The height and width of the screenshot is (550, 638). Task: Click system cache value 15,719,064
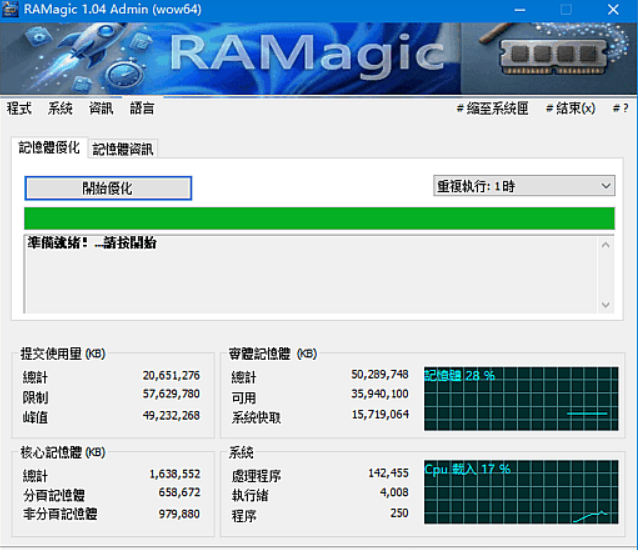380,415
